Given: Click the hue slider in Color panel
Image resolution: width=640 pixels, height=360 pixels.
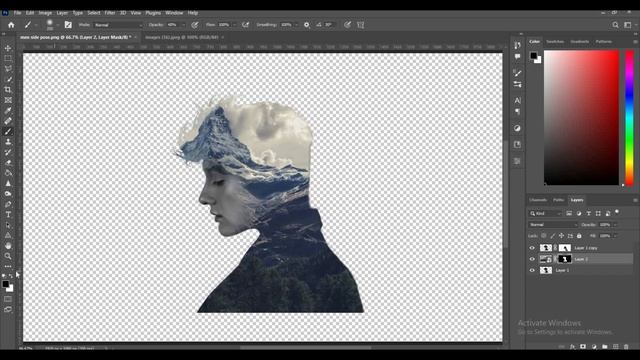Looking at the screenshot, I should click(629, 118).
